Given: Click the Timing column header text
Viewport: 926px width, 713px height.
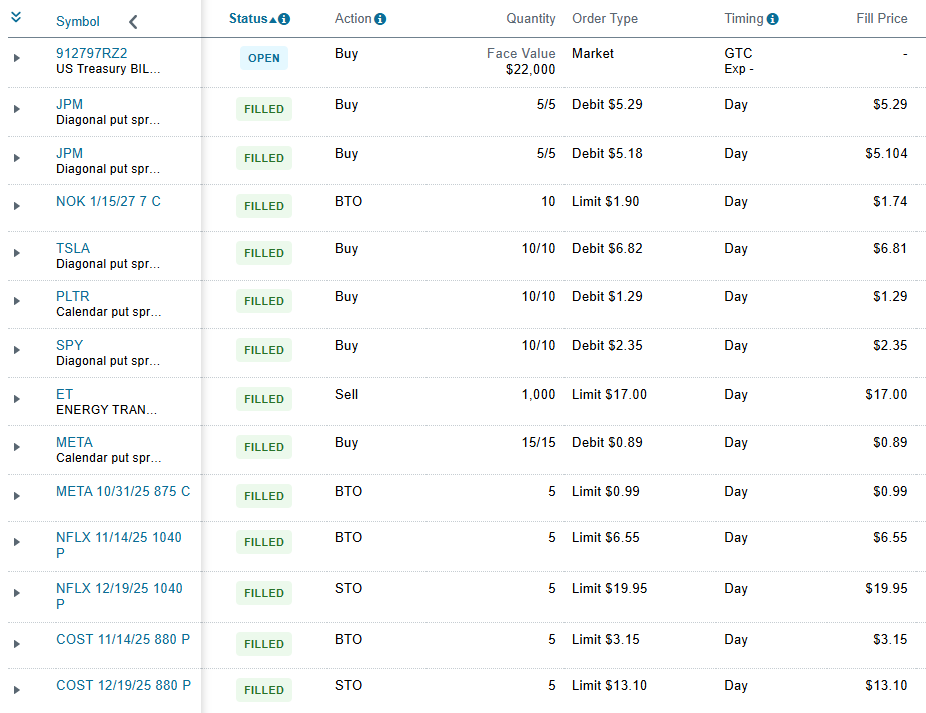Looking at the screenshot, I should click(744, 19).
